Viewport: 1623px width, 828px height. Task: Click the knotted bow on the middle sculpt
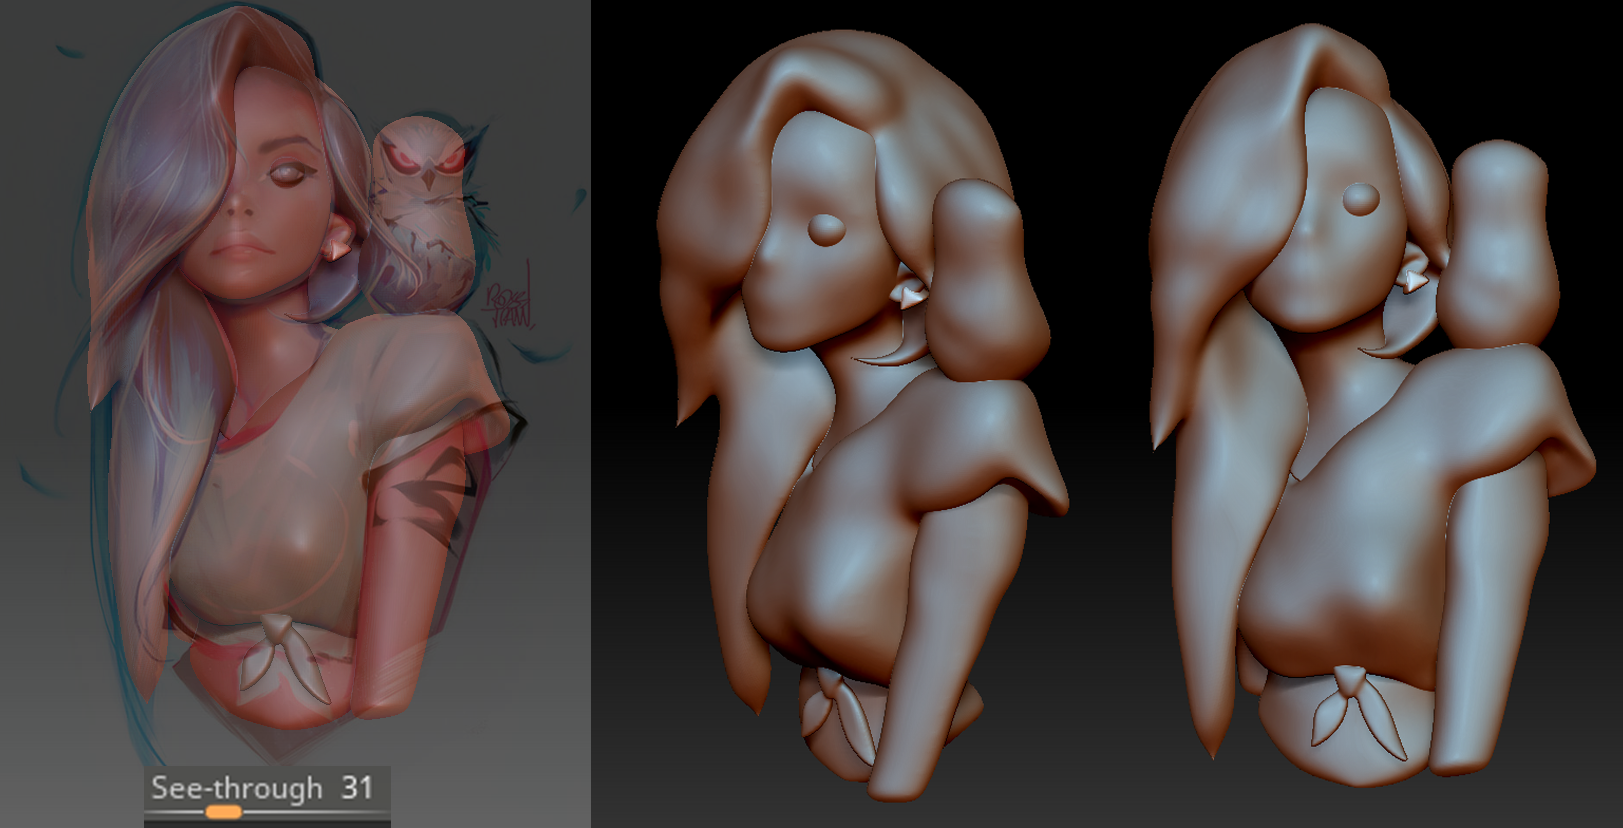[837, 704]
